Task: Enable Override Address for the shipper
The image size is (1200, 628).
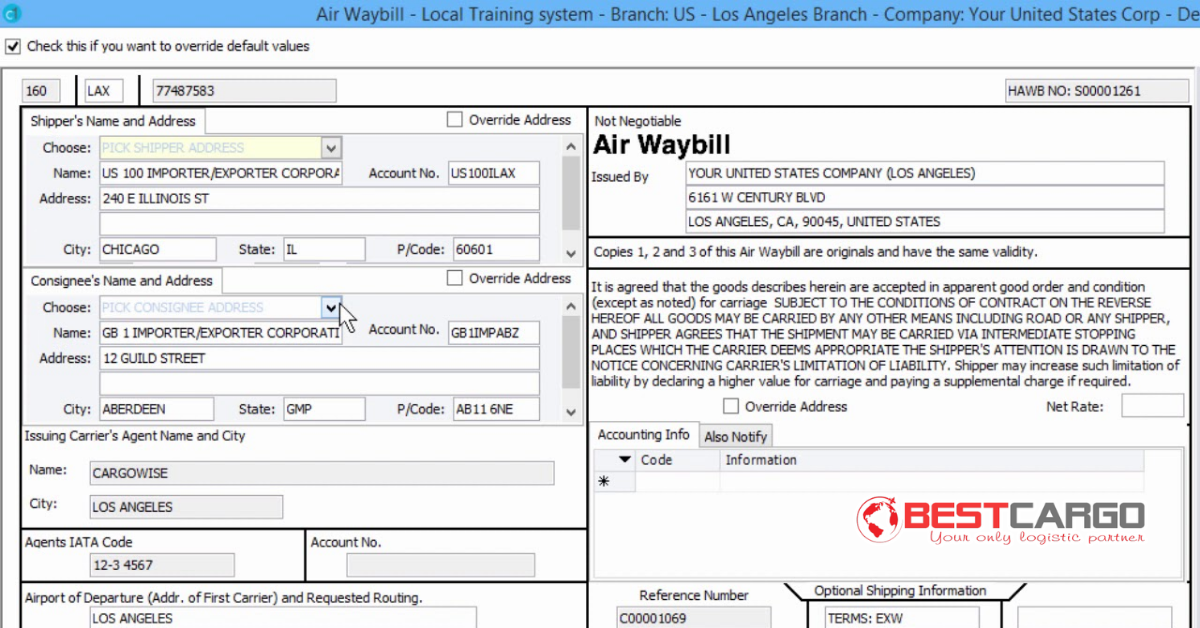Action: [x=454, y=120]
